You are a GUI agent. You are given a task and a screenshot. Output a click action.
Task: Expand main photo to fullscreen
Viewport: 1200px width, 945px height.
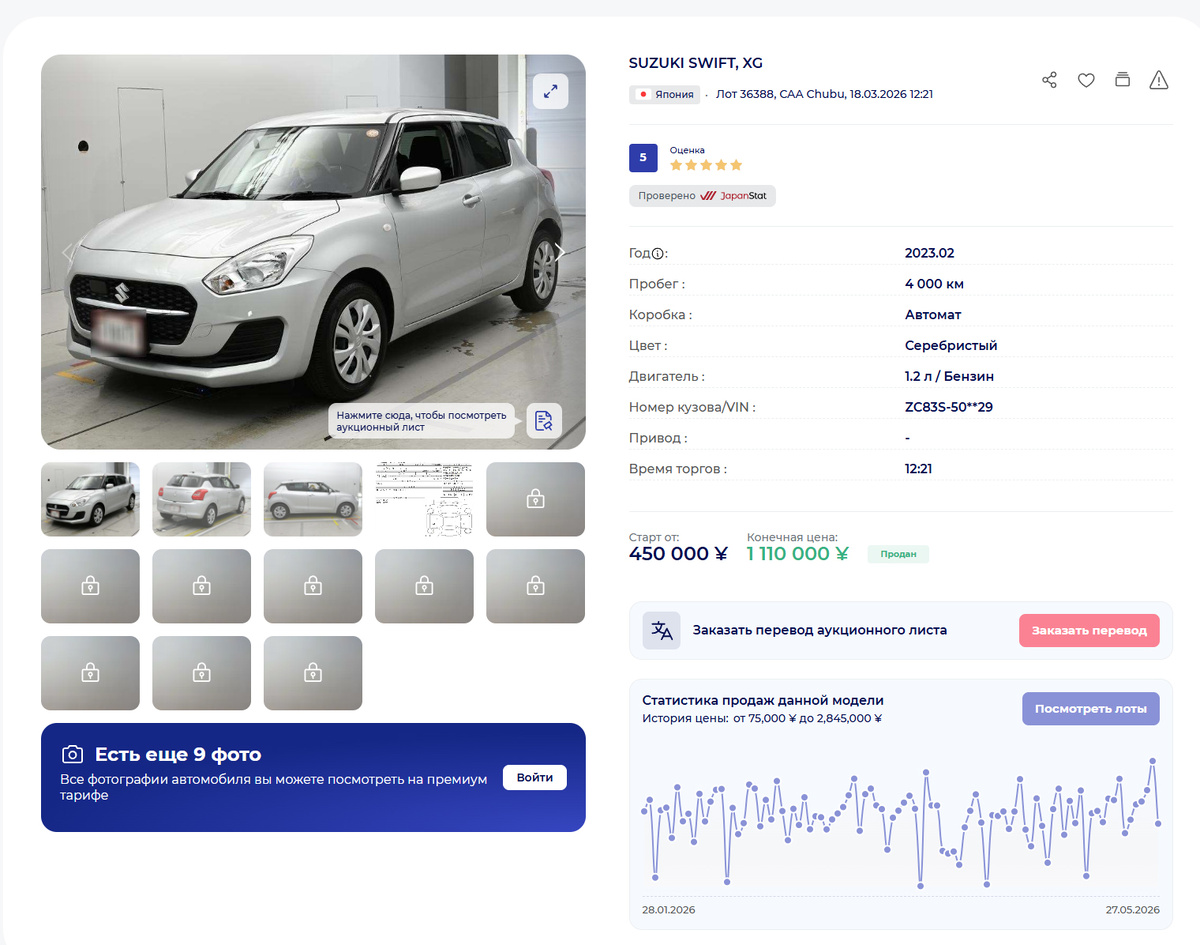550,91
